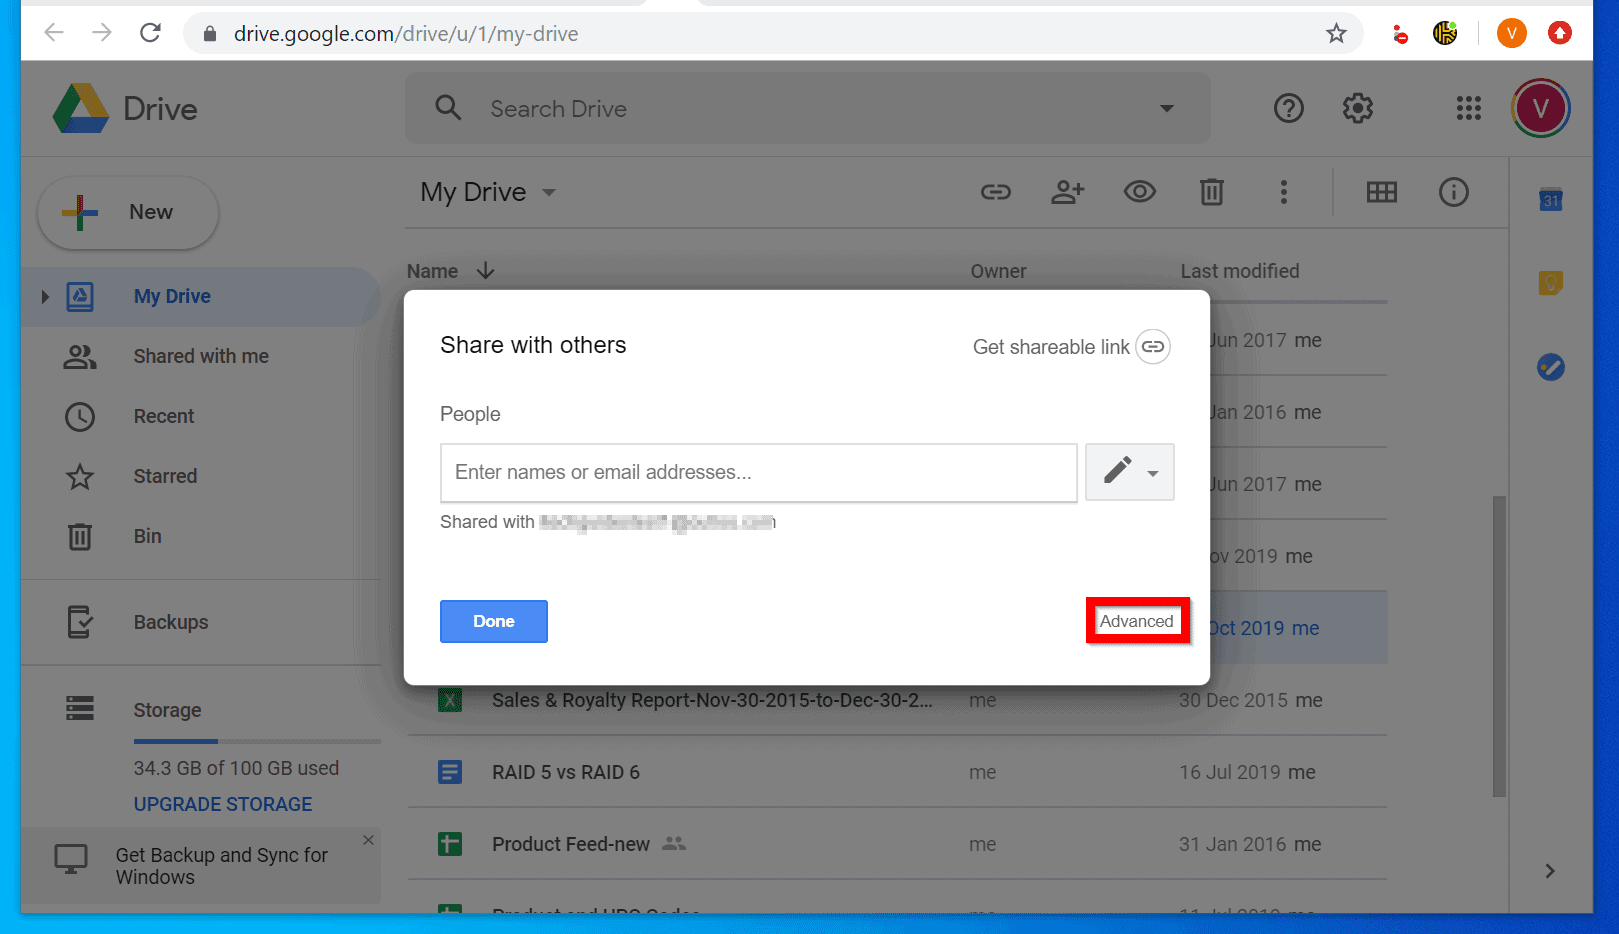Viewport: 1619px width, 934px height.
Task: Open Drive settings gear
Action: (1357, 108)
